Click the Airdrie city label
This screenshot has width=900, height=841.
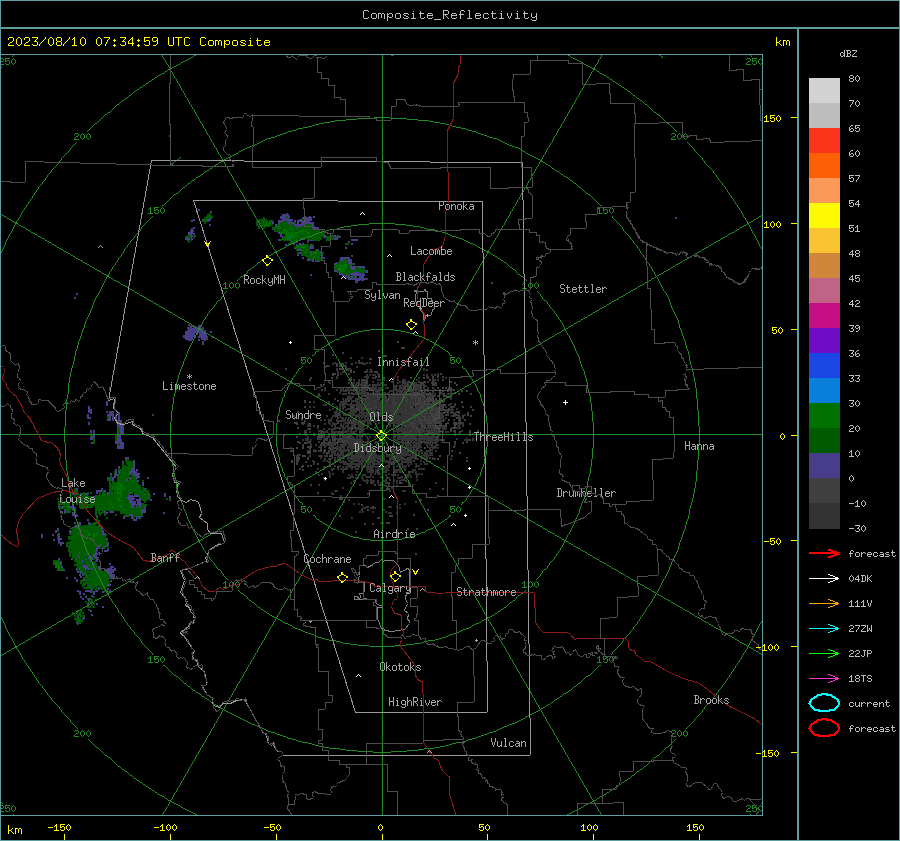(394, 534)
